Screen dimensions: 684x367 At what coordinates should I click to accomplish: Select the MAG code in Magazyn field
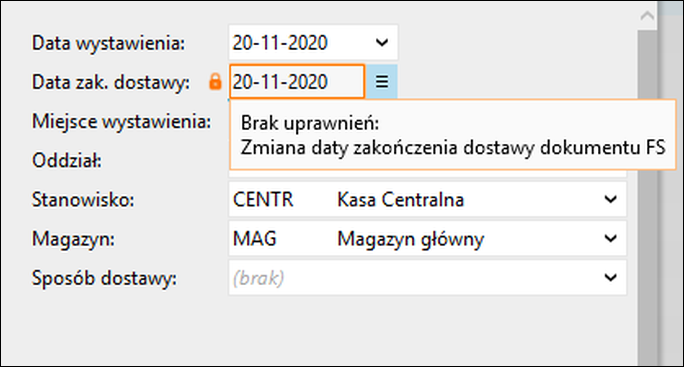click(x=255, y=239)
